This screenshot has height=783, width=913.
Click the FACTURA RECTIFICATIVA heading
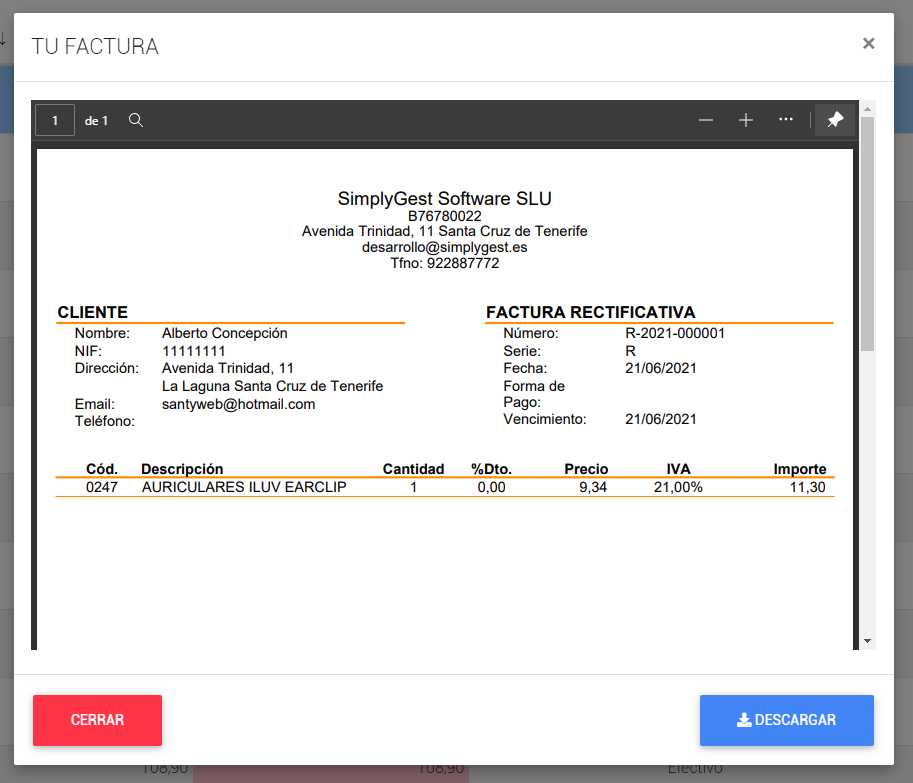590,312
